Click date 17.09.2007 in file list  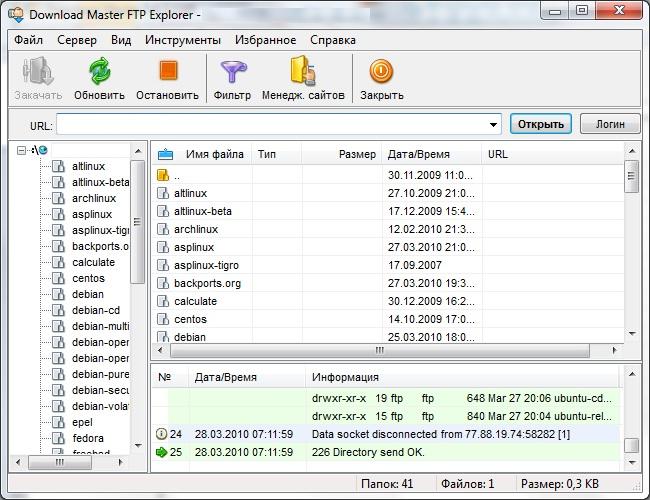click(415, 265)
